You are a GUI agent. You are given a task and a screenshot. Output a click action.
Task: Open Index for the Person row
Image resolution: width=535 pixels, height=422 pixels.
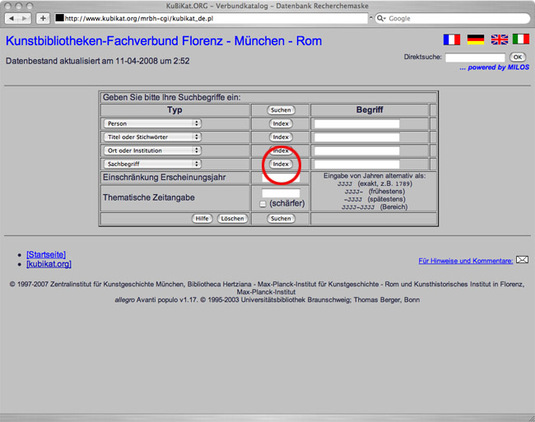click(281, 123)
